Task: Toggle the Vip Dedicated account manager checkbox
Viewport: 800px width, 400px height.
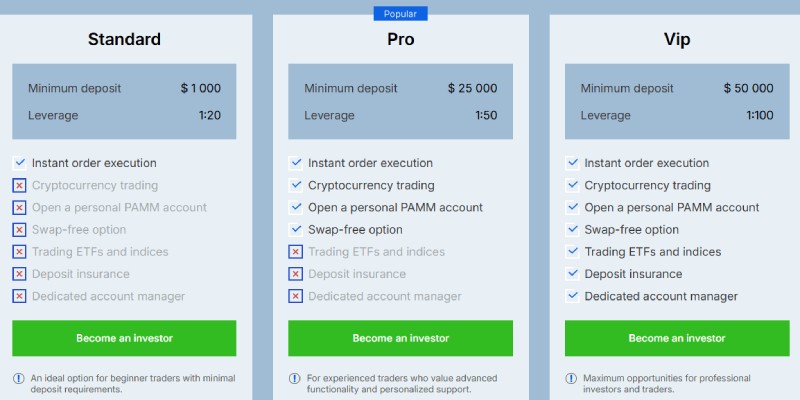Action: [572, 296]
